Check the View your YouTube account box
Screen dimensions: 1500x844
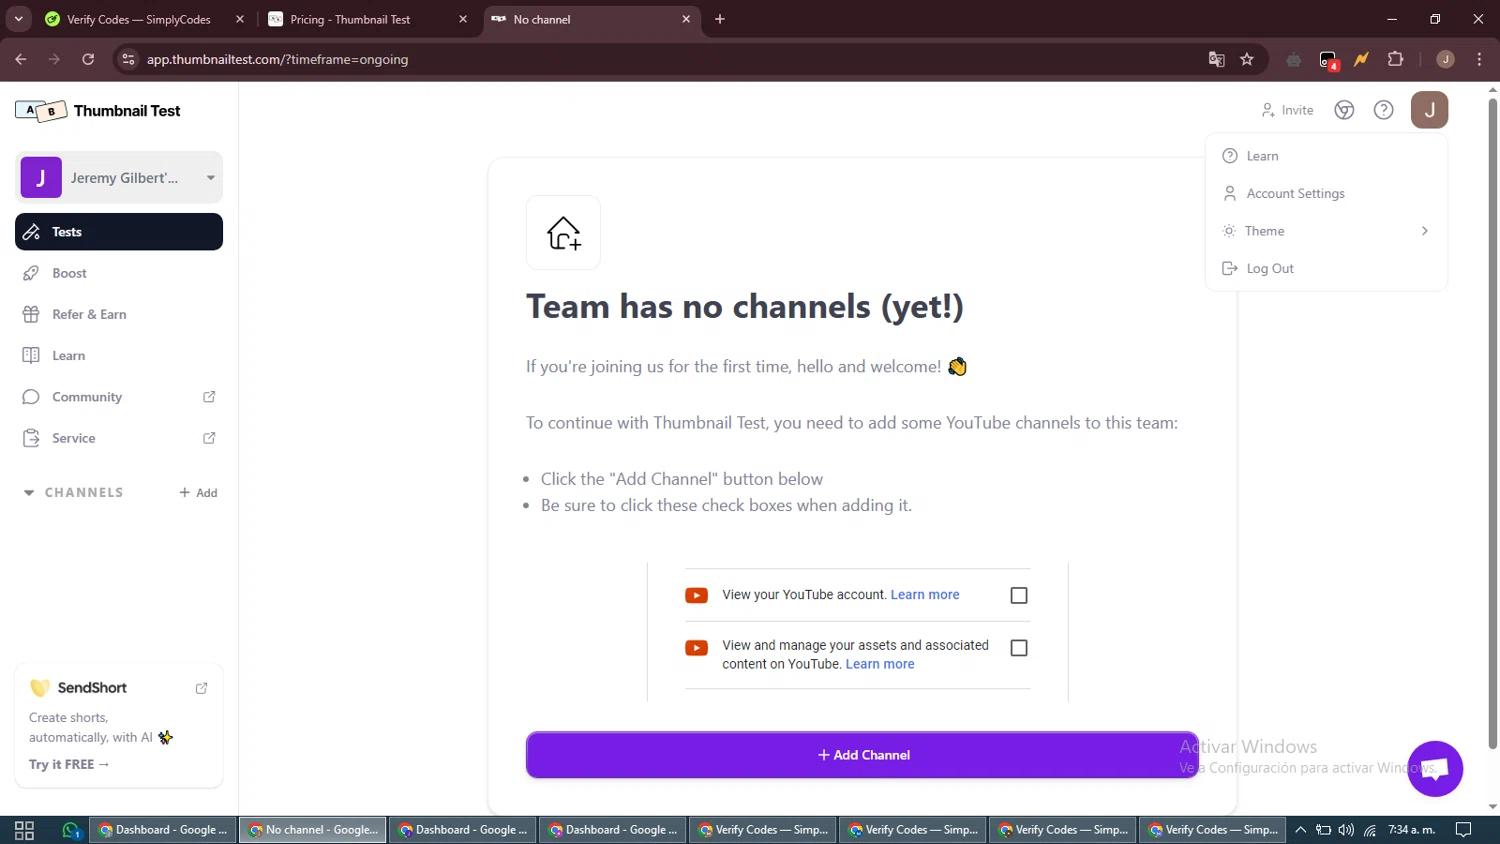click(1019, 595)
